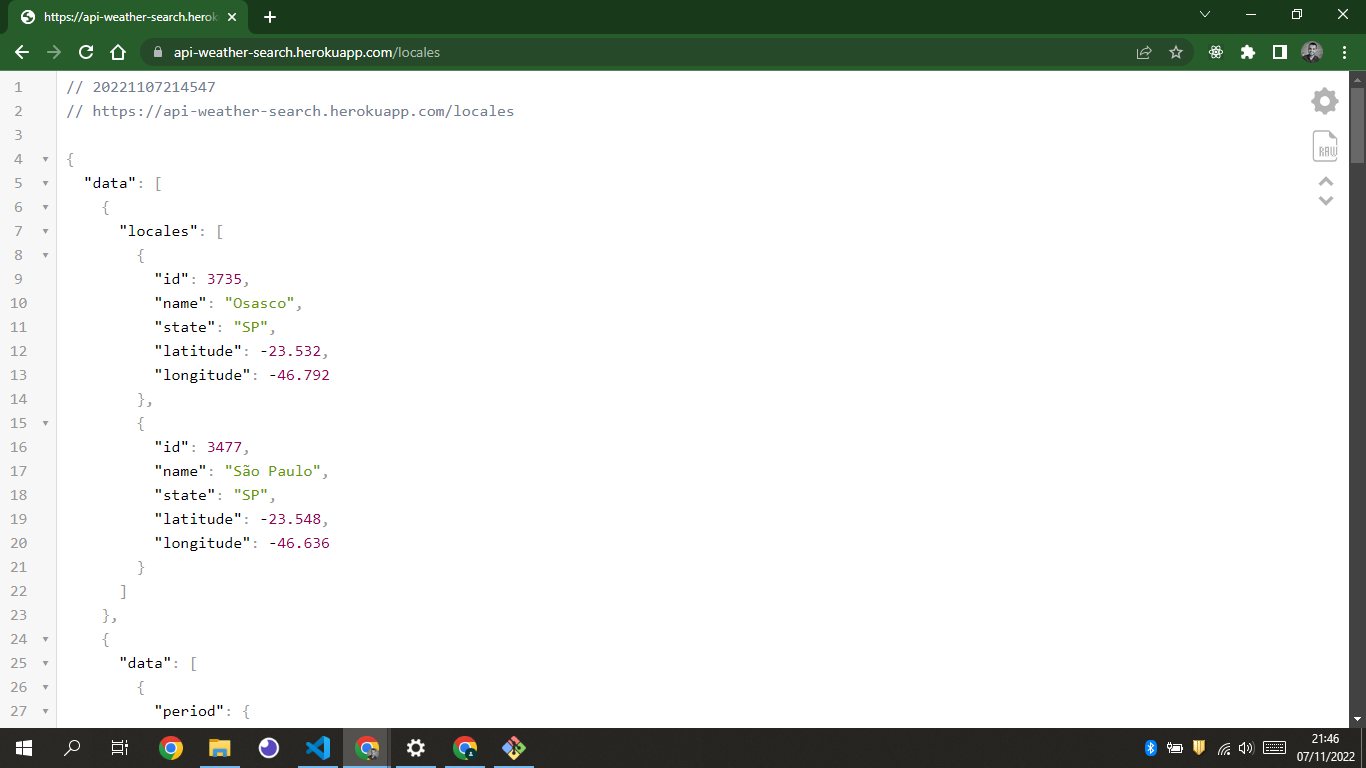View the RAW JSON output
The width and height of the screenshot is (1366, 768).
click(x=1325, y=146)
